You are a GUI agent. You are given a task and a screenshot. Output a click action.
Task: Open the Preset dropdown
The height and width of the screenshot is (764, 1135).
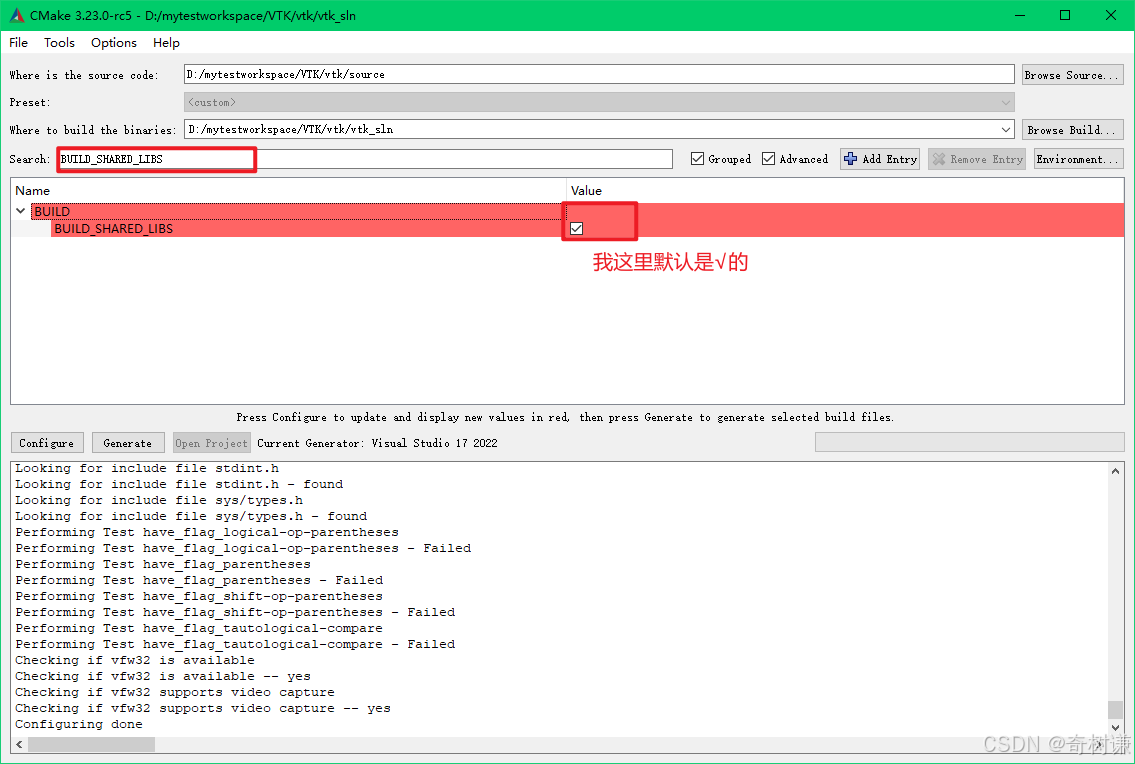point(599,102)
